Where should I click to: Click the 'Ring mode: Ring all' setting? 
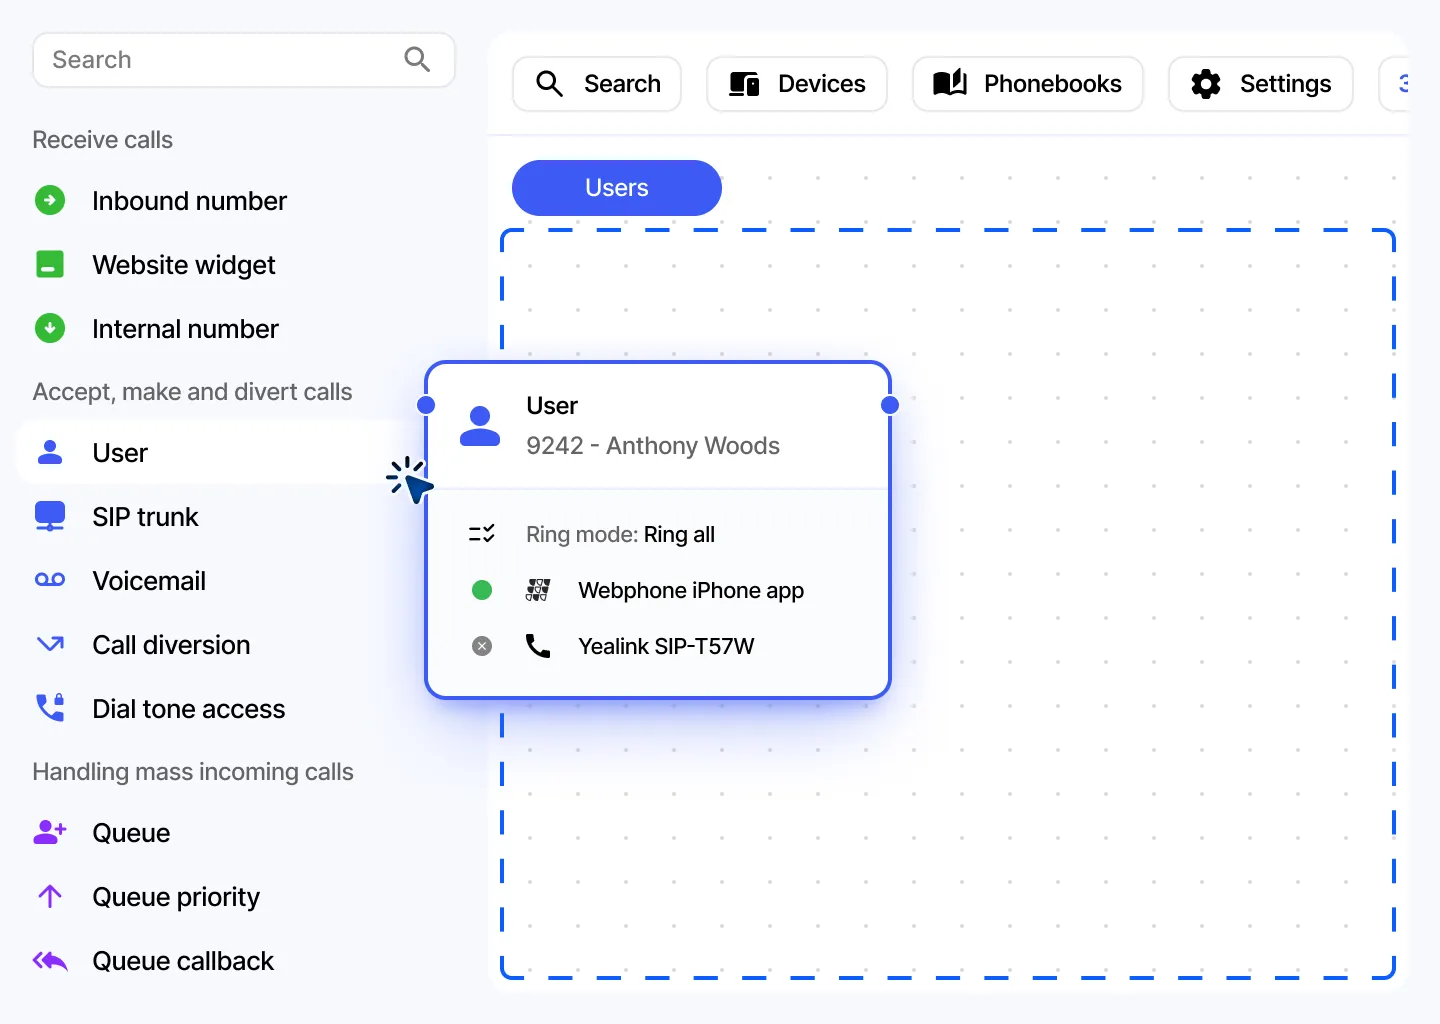pyautogui.click(x=620, y=535)
